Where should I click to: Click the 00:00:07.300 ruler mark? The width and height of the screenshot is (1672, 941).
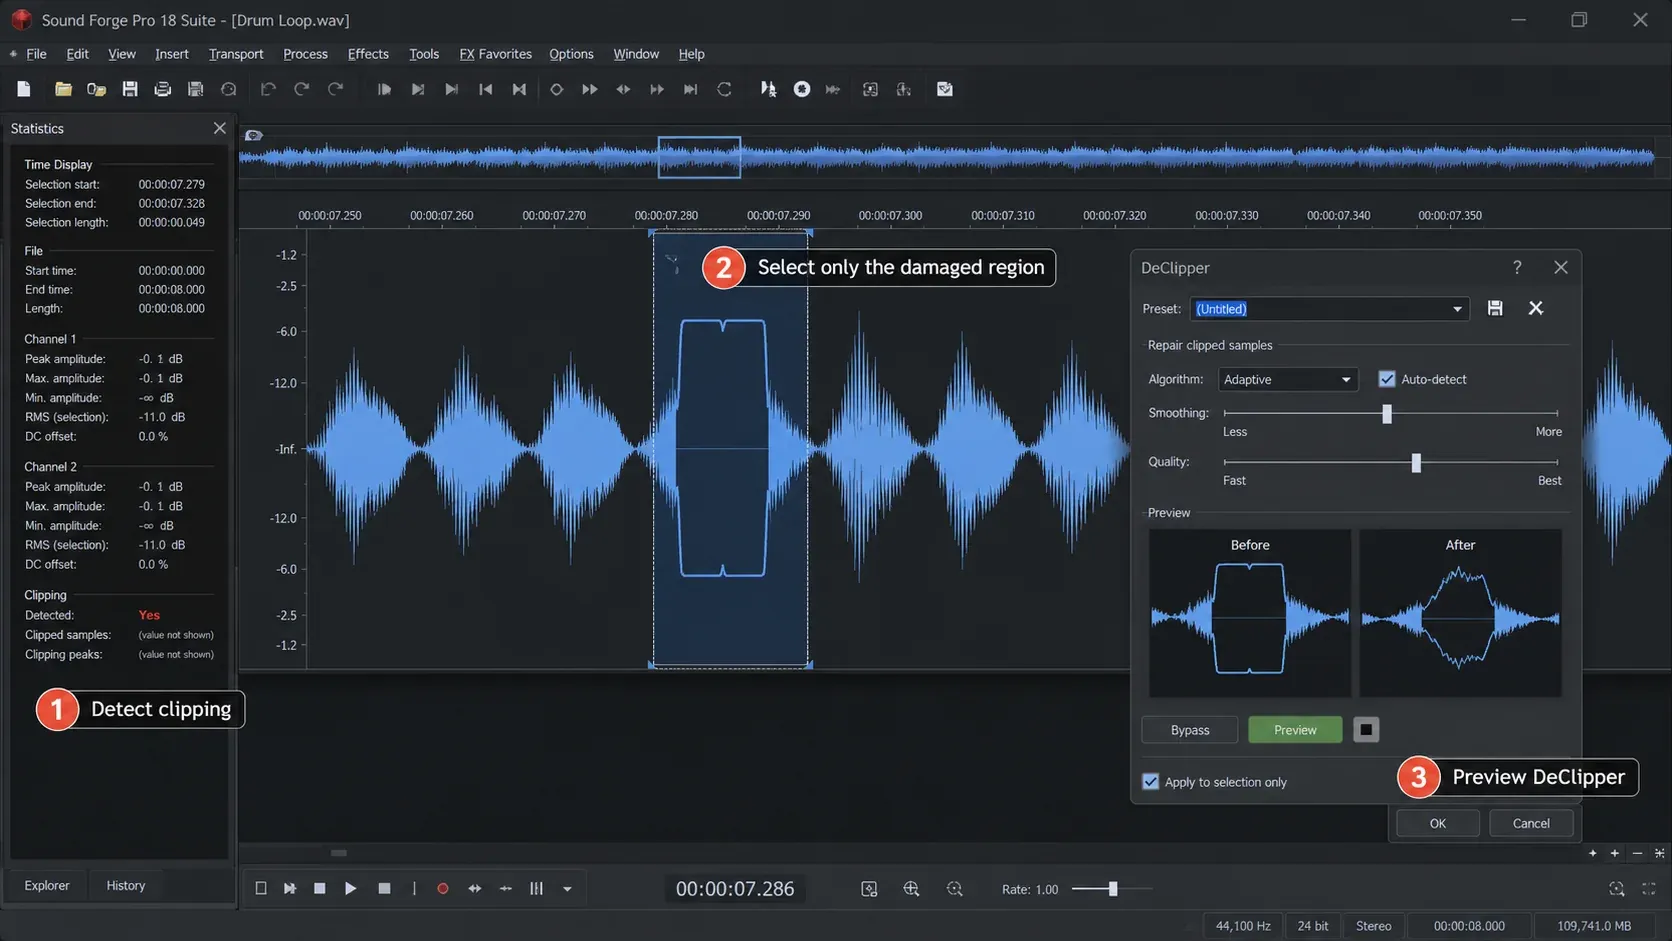pos(890,215)
